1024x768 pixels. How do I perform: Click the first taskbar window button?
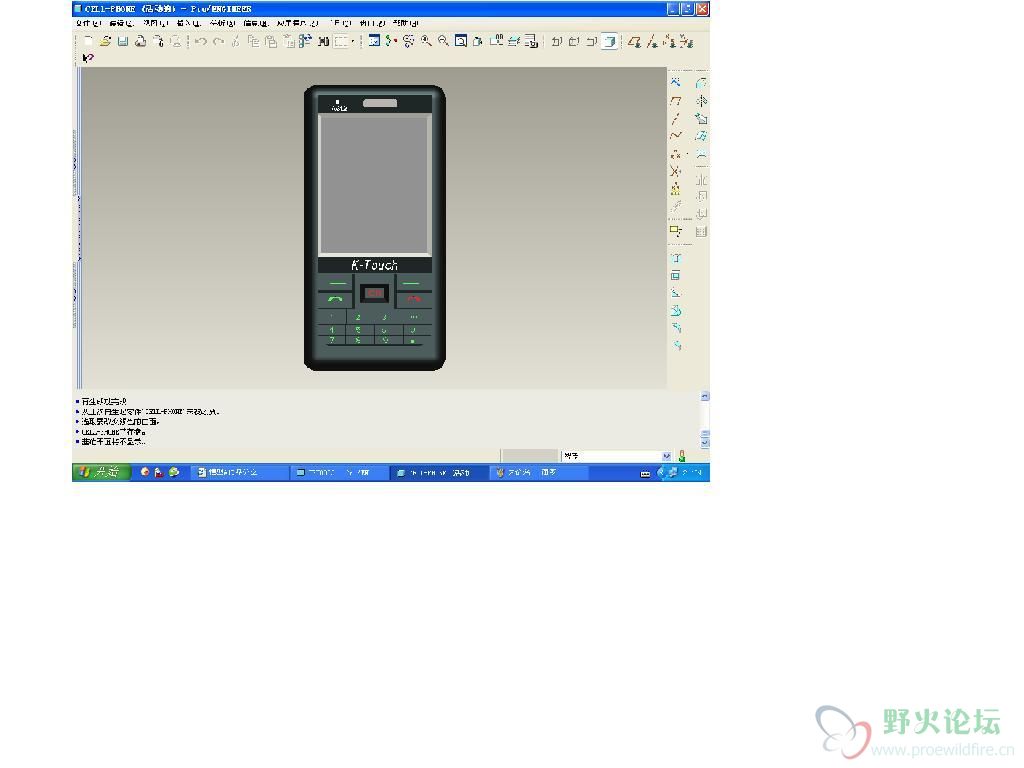click(240, 472)
